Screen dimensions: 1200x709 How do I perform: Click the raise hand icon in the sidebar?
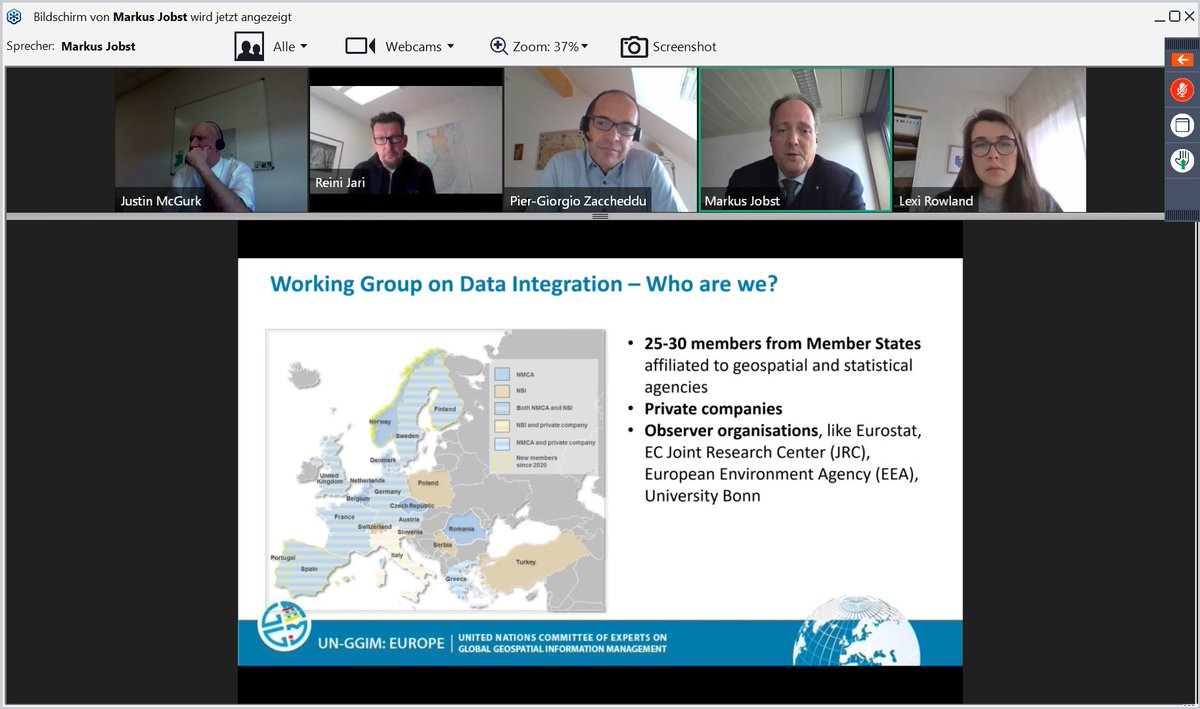click(x=1182, y=160)
